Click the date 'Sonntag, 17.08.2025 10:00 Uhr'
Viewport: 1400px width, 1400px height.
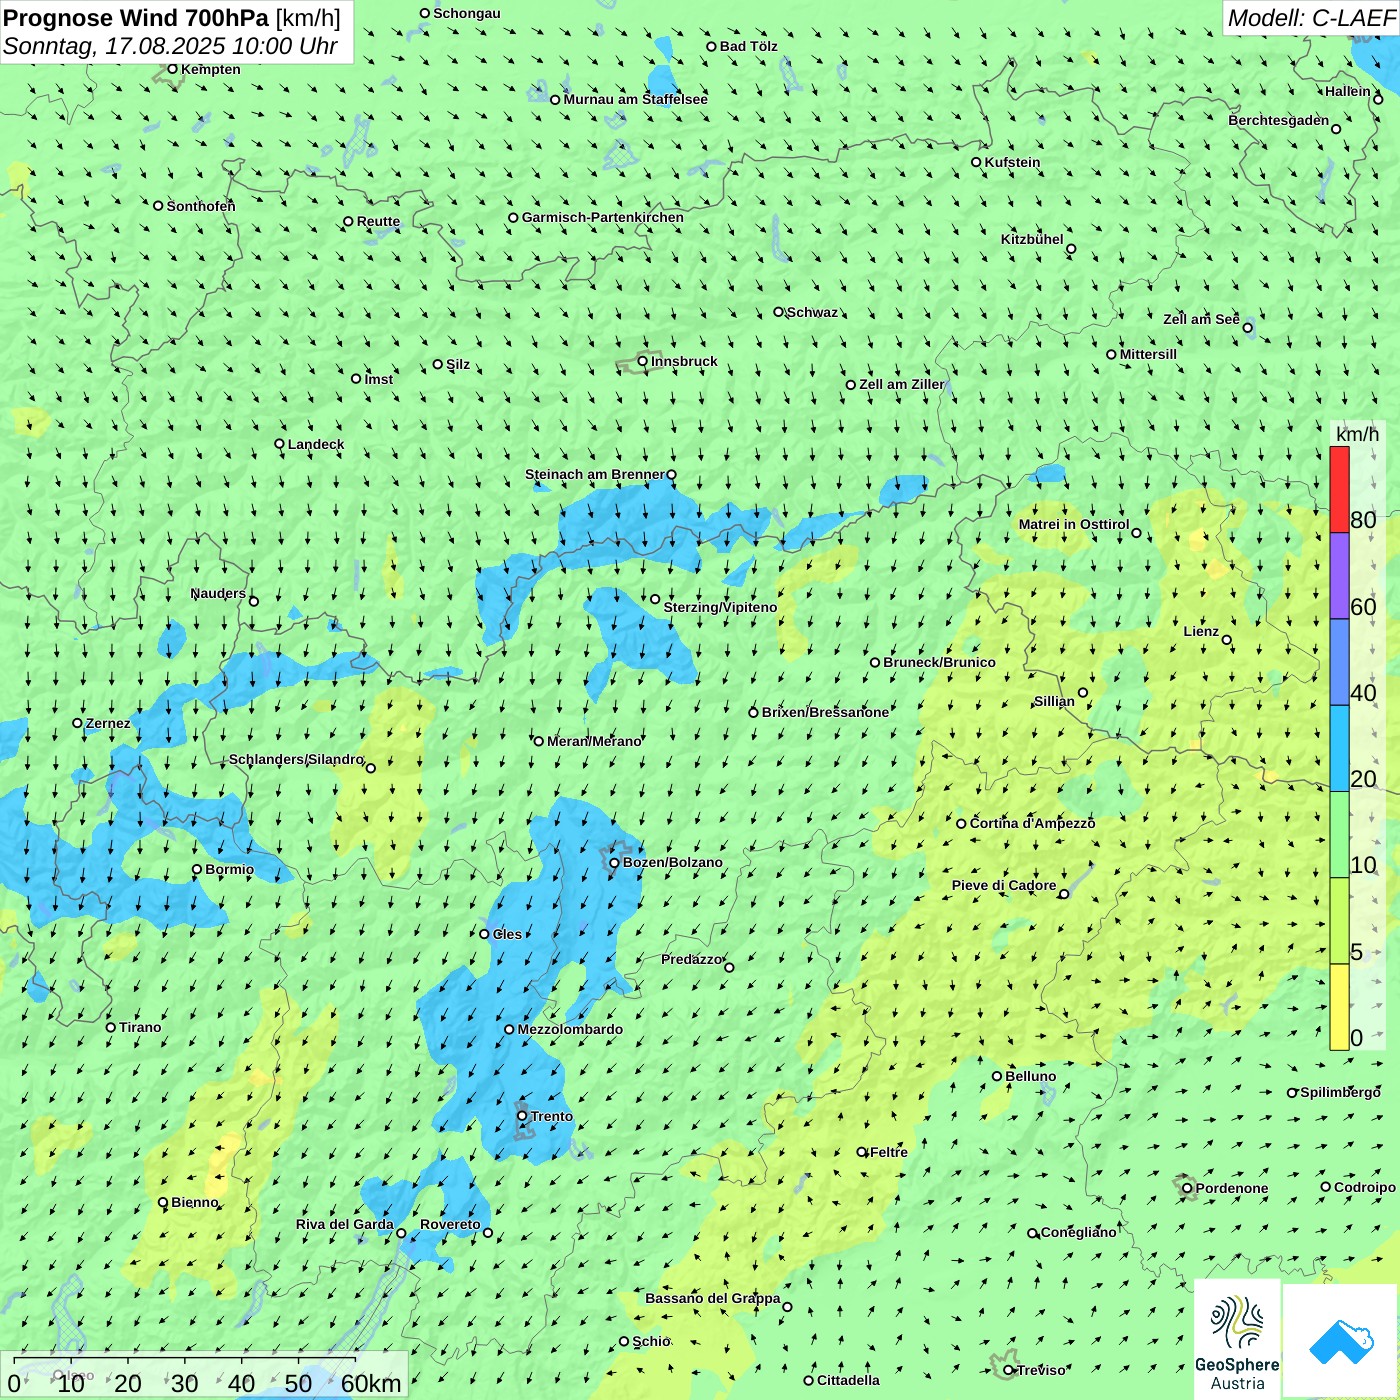(170, 46)
